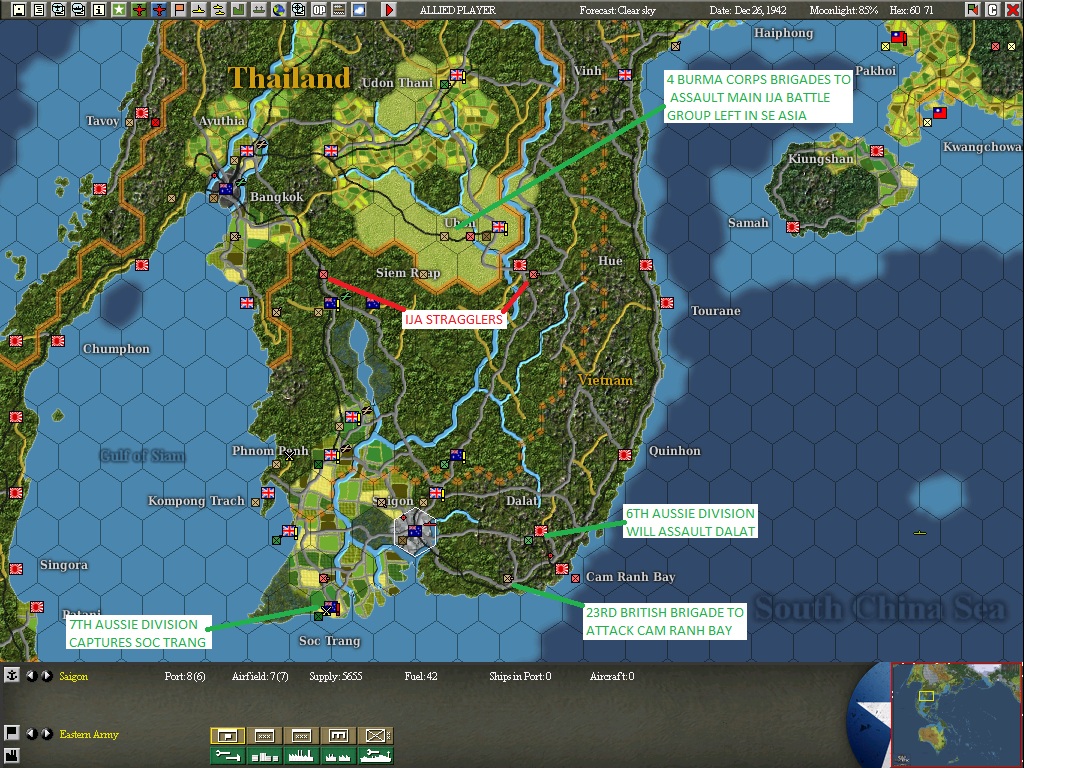This screenshot has width=1078, height=774.
Task: Click the orange flag toolbar icon
Action: click(179, 10)
